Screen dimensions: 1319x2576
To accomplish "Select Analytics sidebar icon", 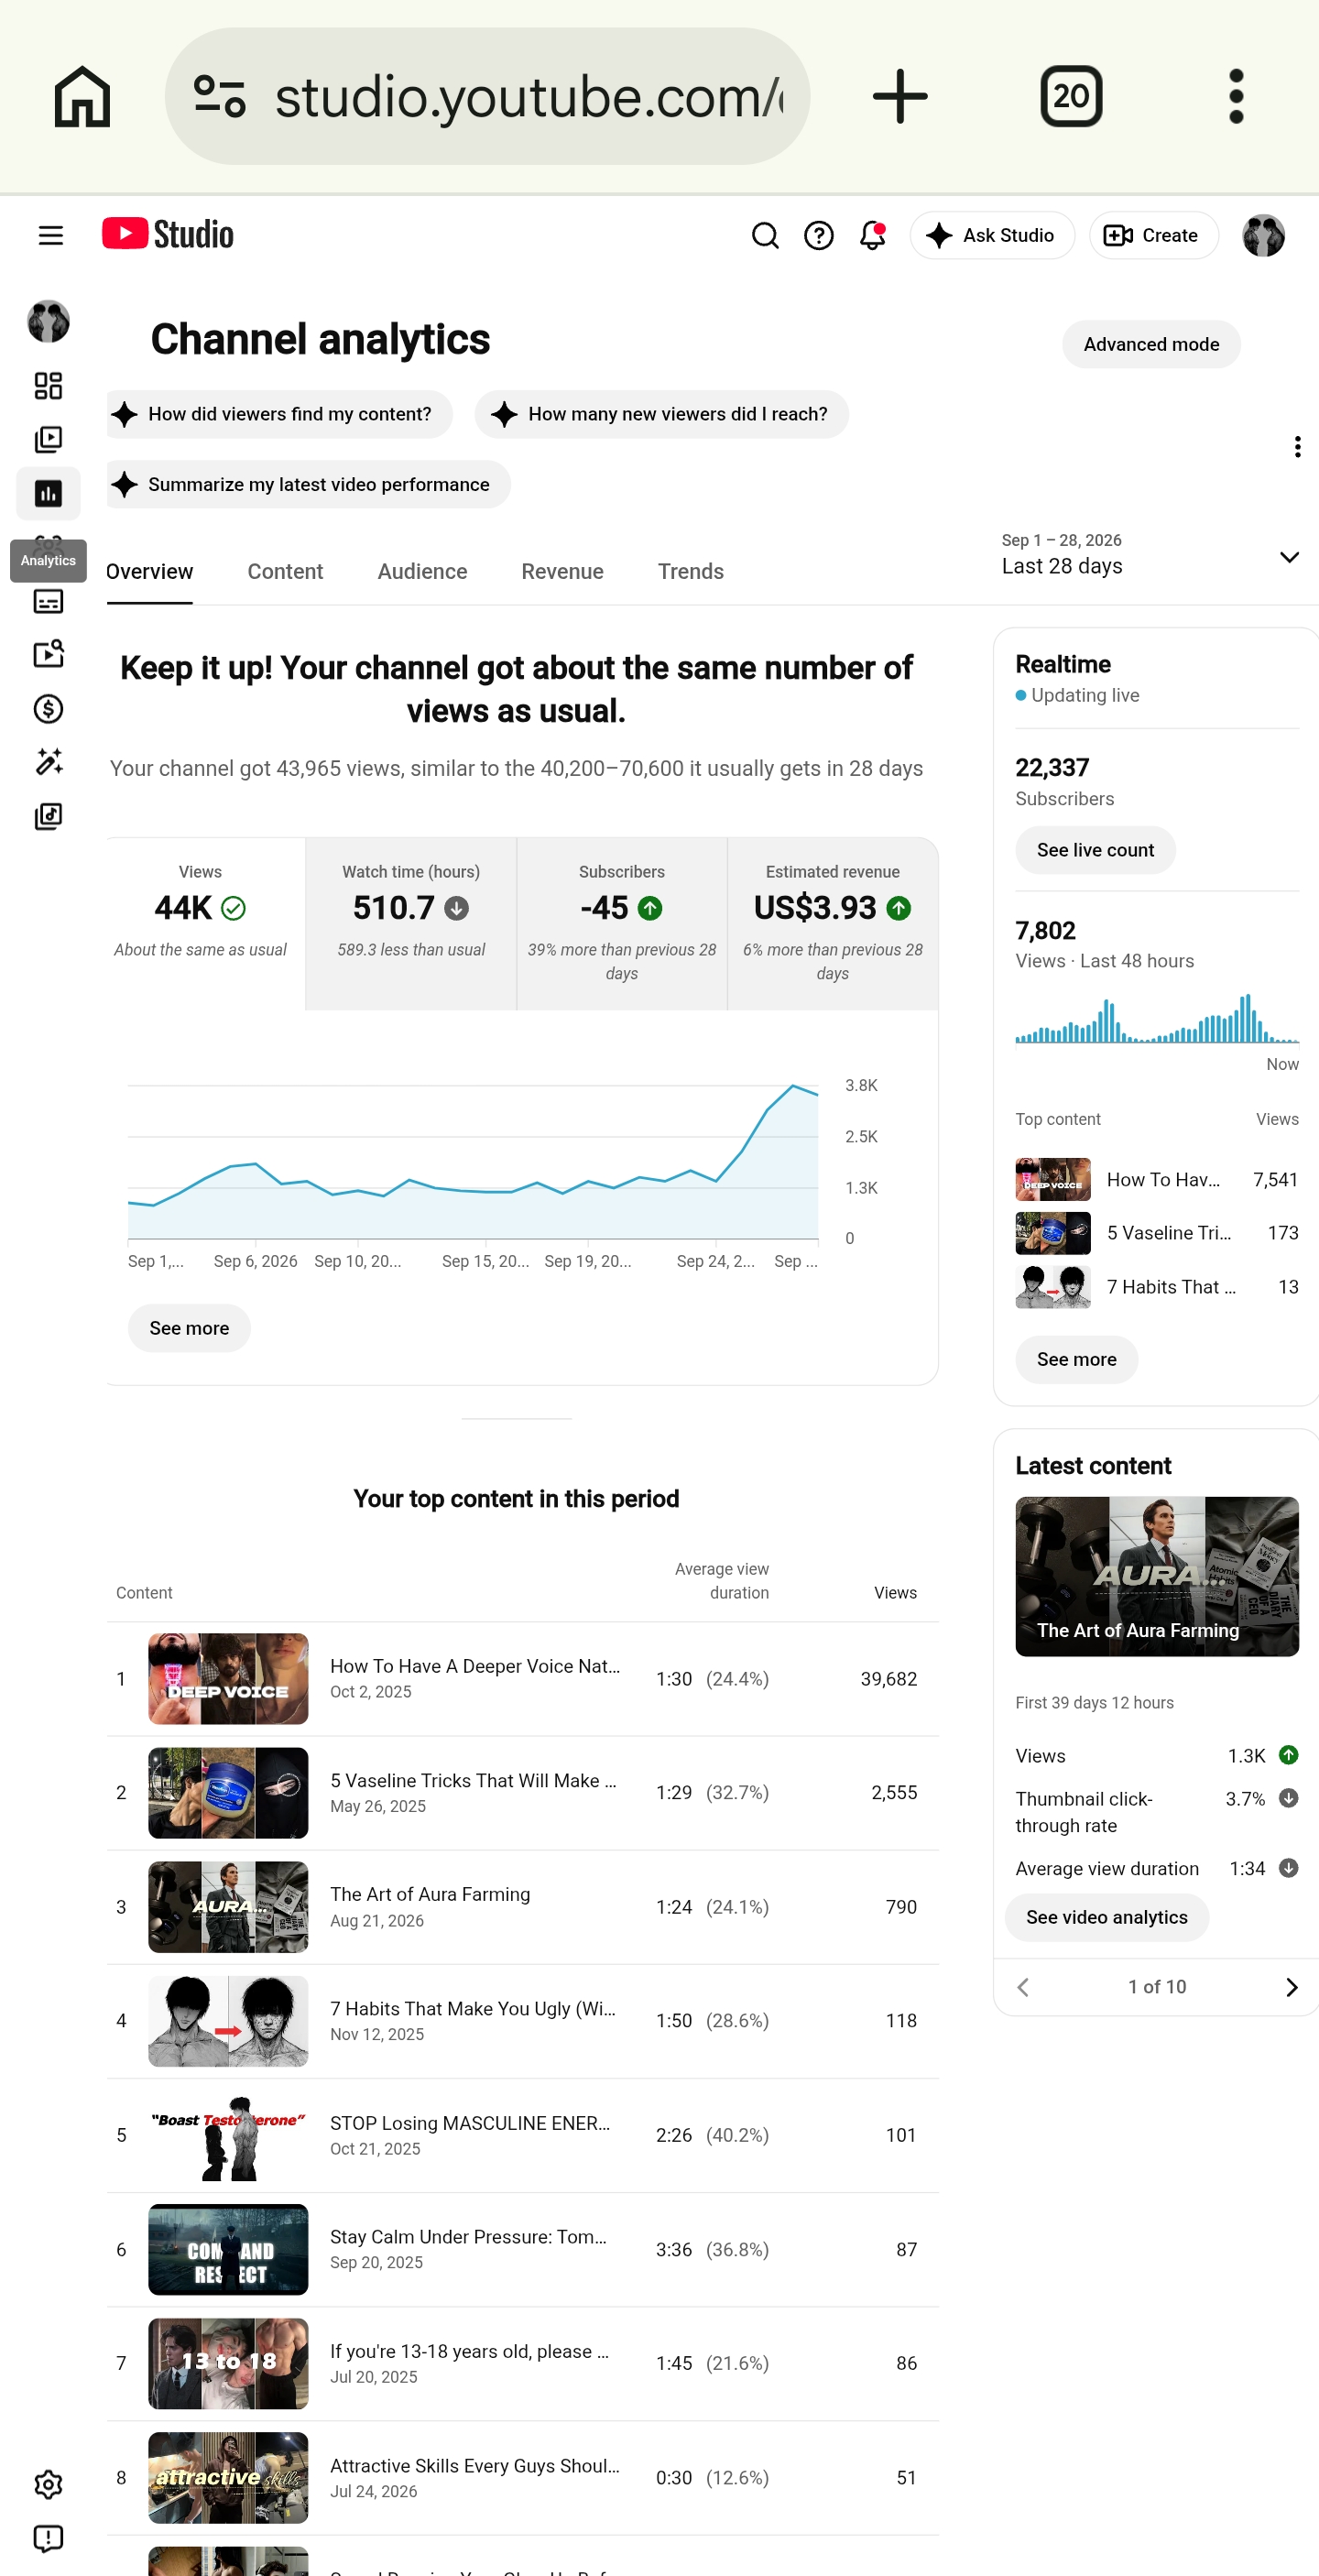I will (x=48, y=494).
